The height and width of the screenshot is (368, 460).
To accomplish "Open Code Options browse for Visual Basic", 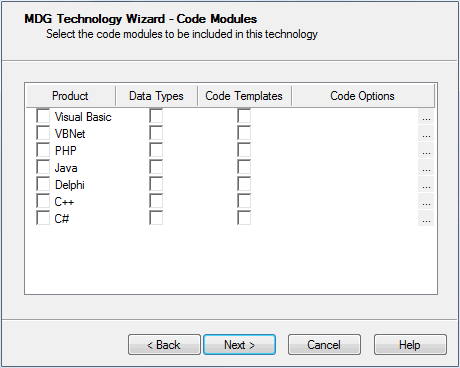I will tap(426, 116).
